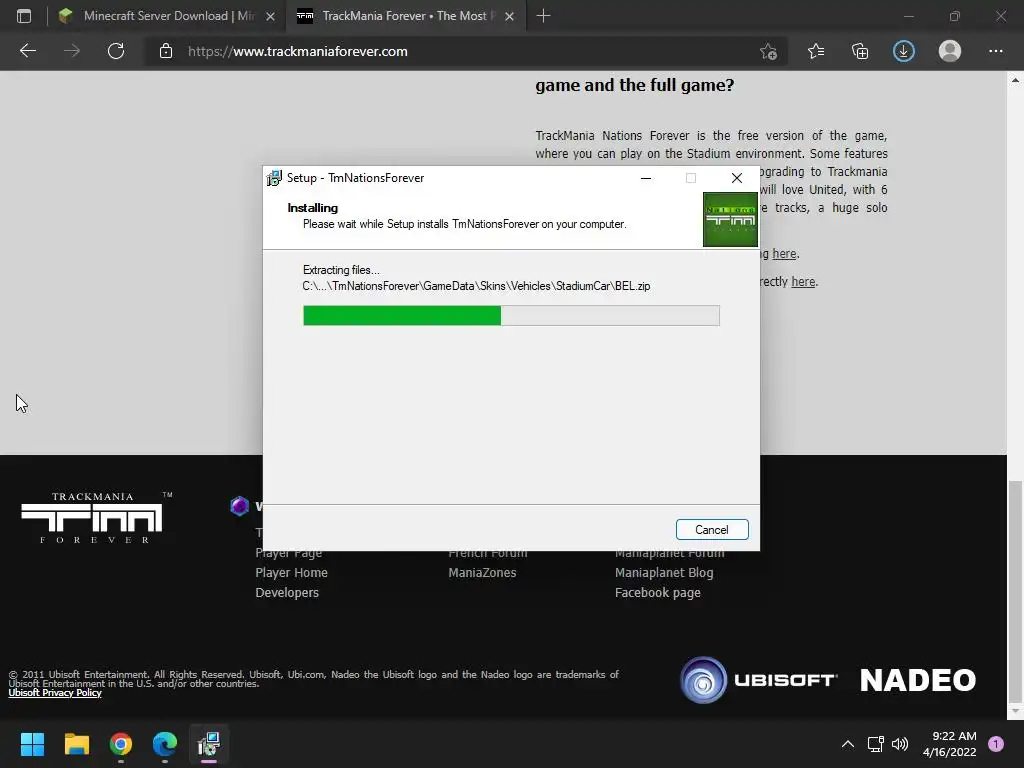
Task: Click the first 'here' link on webpage
Action: (x=784, y=253)
